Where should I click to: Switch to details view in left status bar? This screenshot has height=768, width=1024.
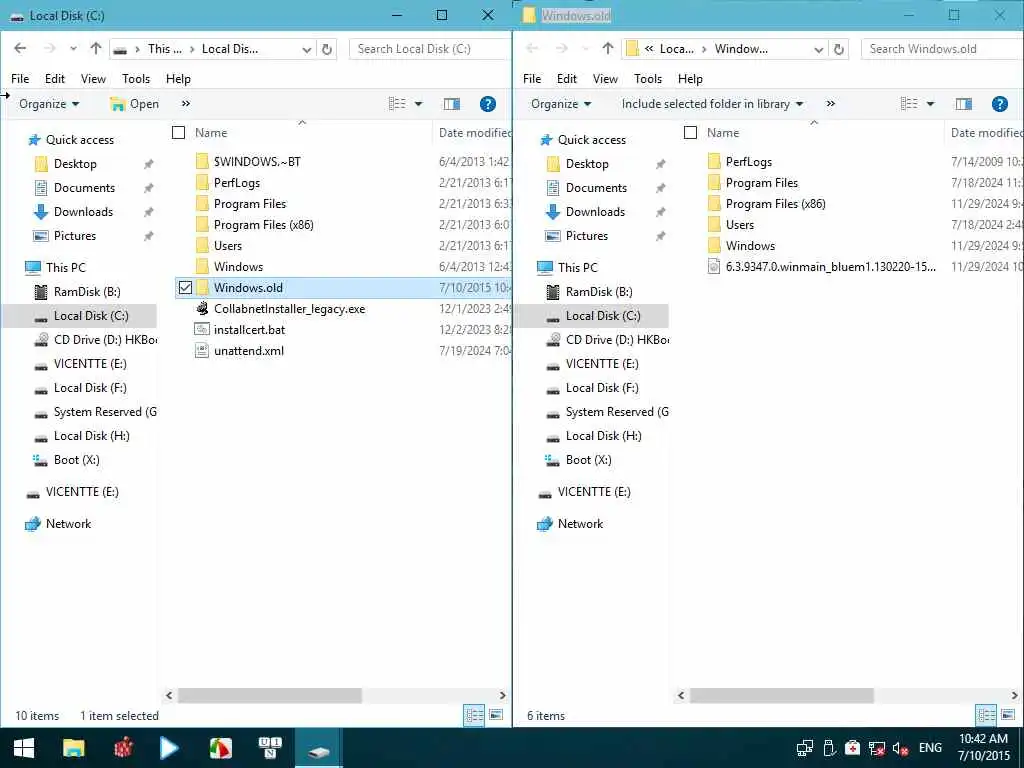pos(474,715)
